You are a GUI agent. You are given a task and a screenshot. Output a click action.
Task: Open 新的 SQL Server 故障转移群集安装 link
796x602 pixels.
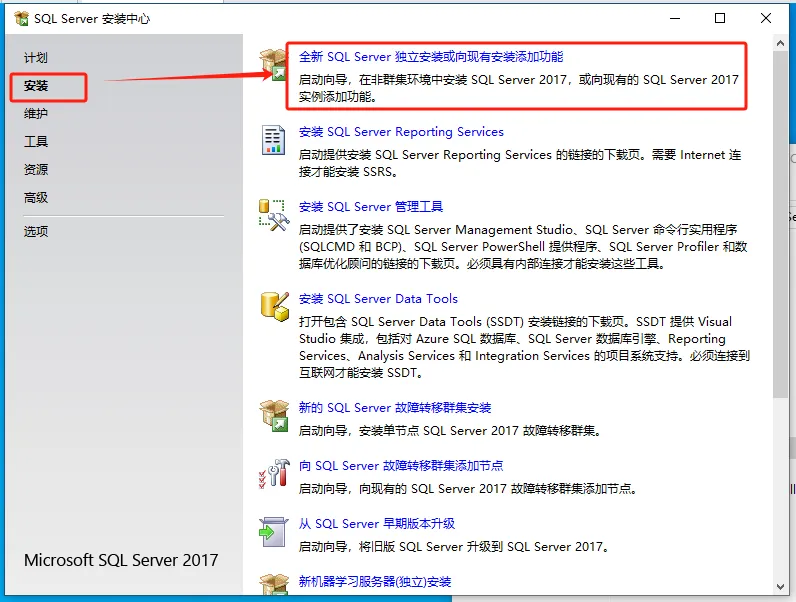(x=395, y=408)
